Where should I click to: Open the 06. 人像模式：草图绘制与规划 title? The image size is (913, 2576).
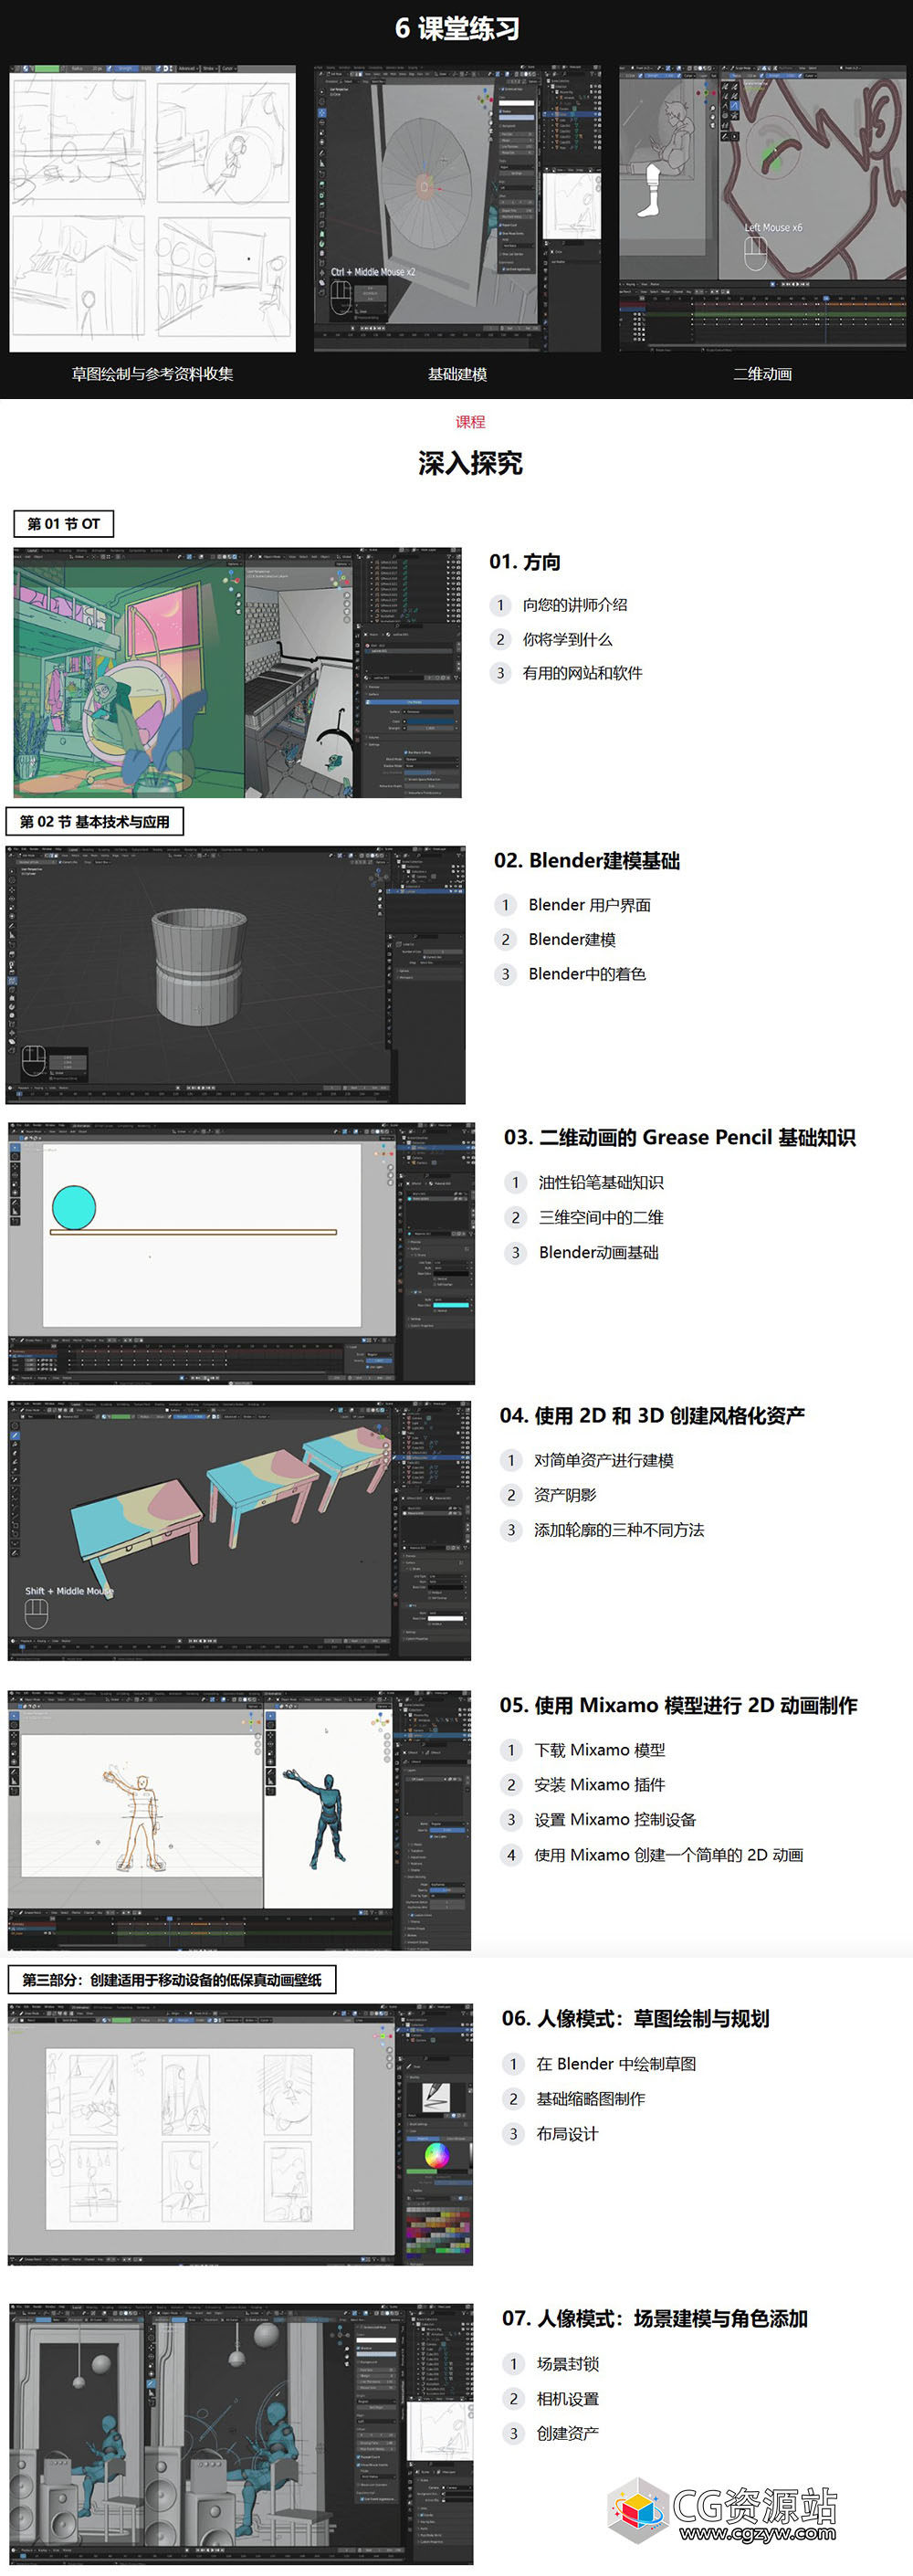coord(635,2019)
